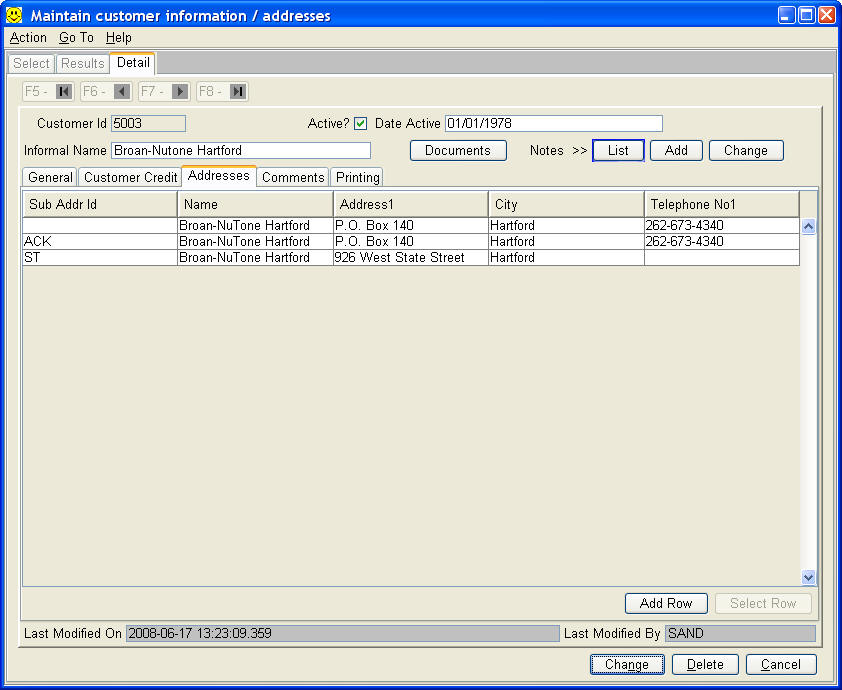
Task: Select the Detail tab
Action: (x=133, y=63)
